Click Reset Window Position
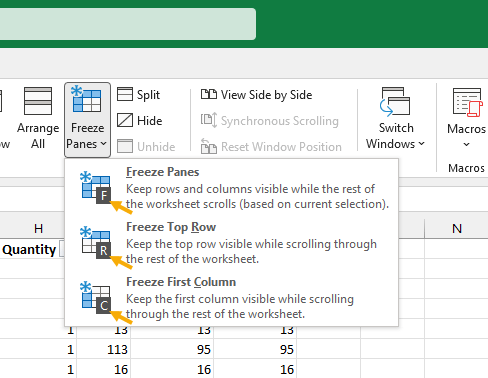The width and height of the screenshot is (488, 378). (271, 147)
